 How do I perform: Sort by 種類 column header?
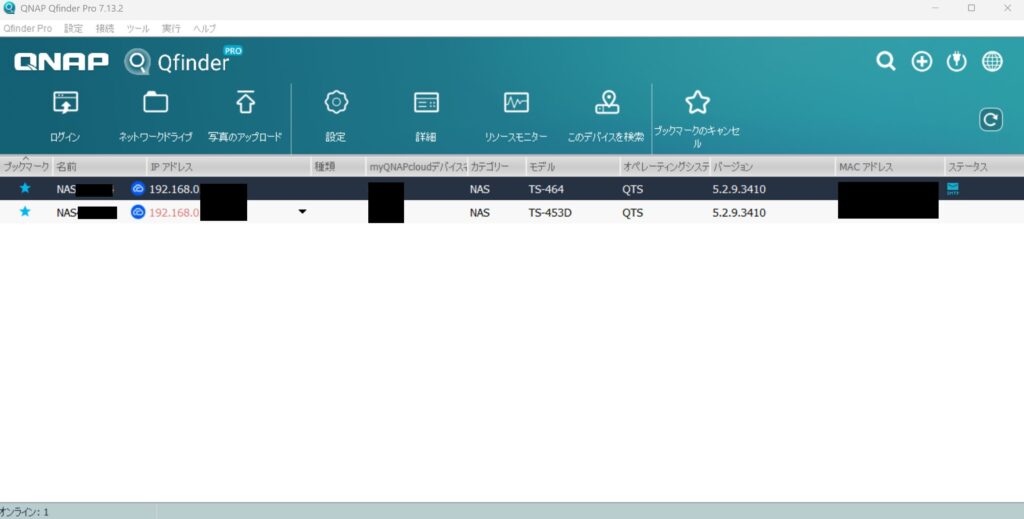[x=338, y=166]
